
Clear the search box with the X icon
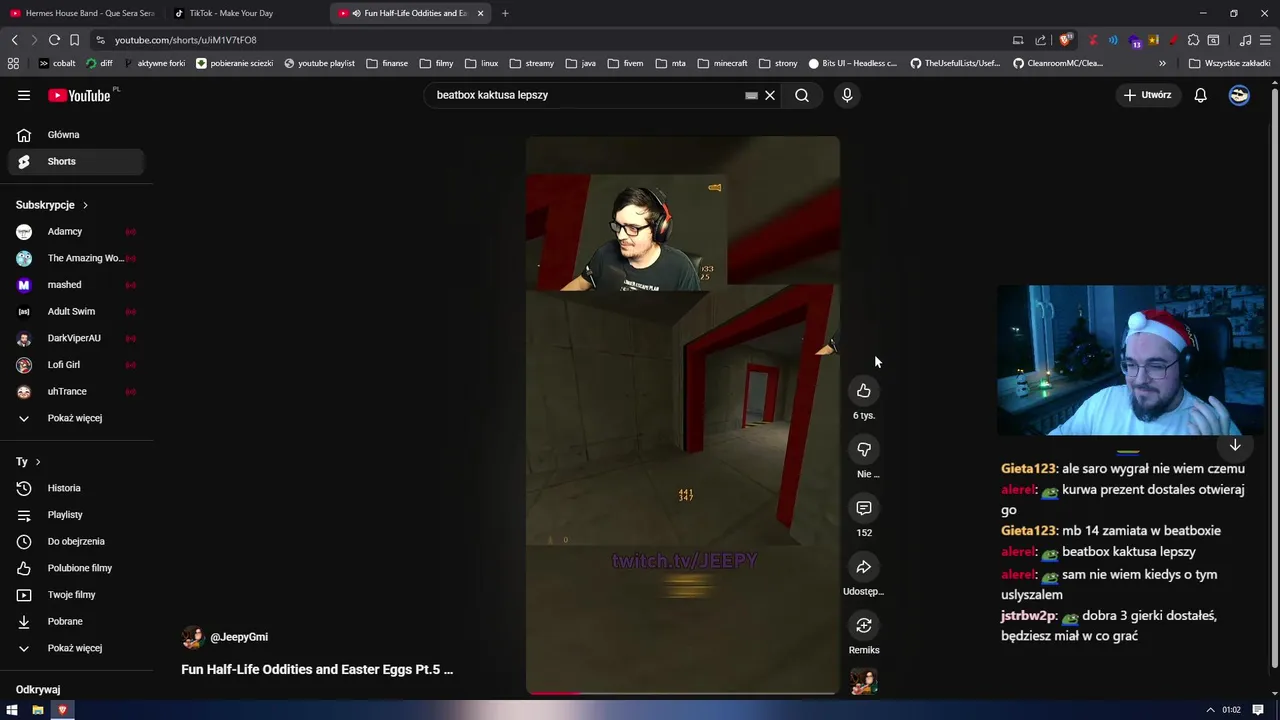coord(770,95)
